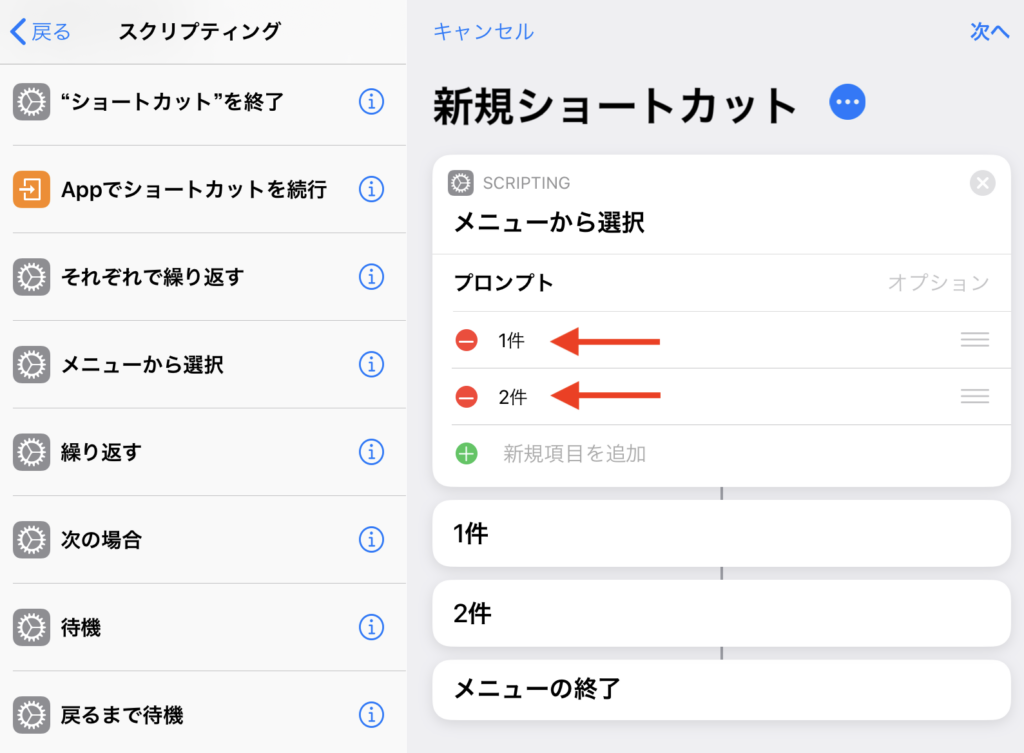The width and height of the screenshot is (1024, 753).
Task: Choose 待機 action in scripting list
Action: coord(81,628)
